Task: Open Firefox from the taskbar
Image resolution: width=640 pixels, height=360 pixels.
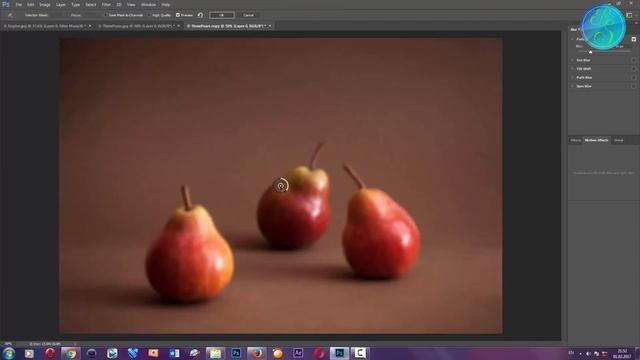Action: pos(257,353)
